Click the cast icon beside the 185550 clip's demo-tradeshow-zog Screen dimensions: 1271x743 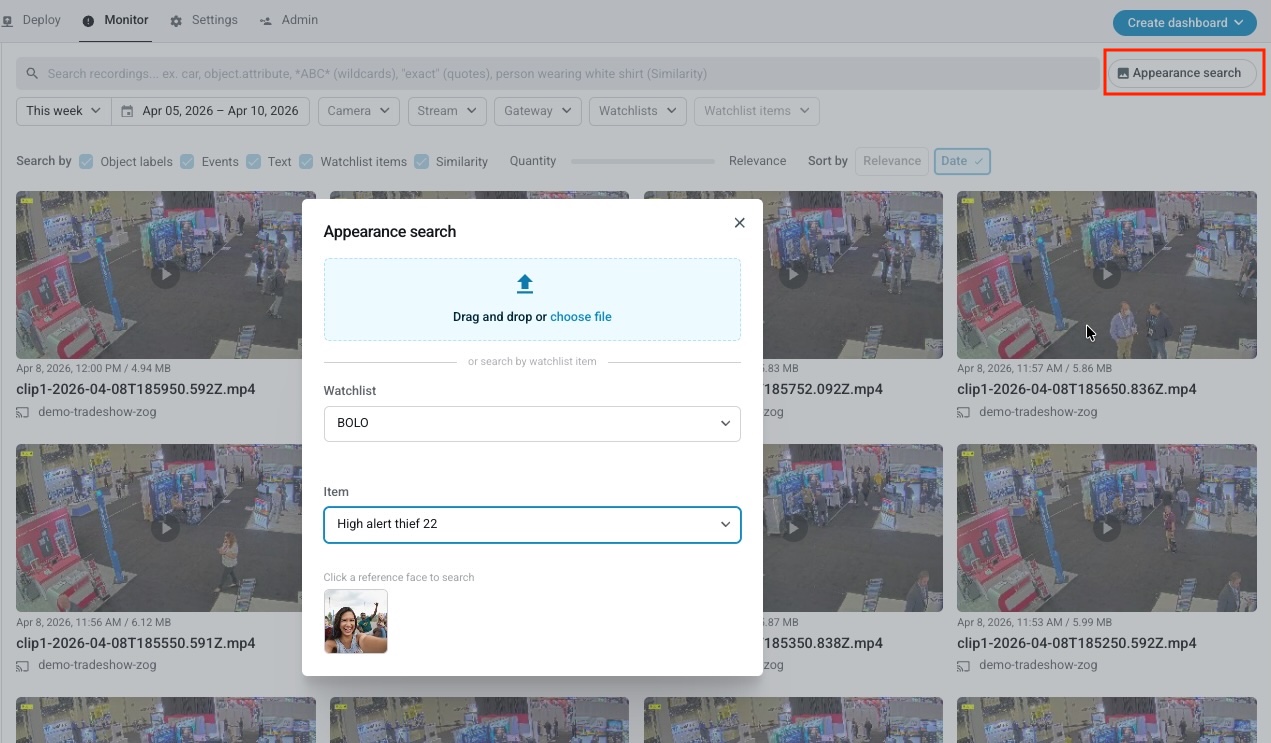(x=23, y=665)
